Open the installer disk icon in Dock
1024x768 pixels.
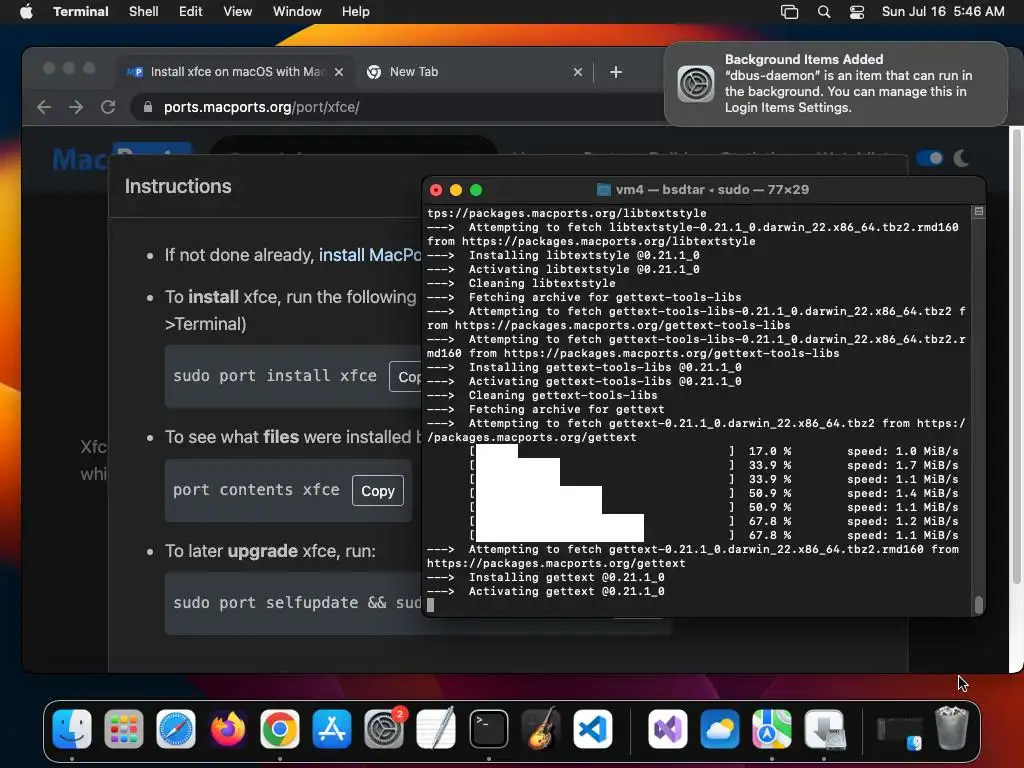(x=824, y=729)
